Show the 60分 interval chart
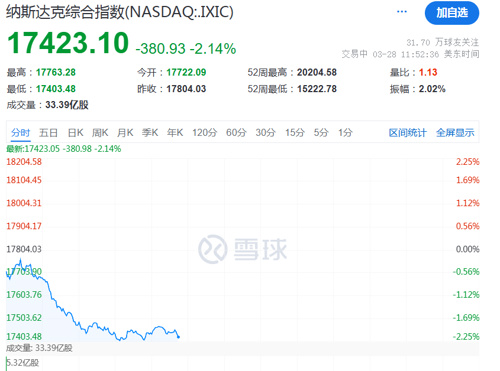Viewport: 500px width, 371px height. [x=236, y=133]
